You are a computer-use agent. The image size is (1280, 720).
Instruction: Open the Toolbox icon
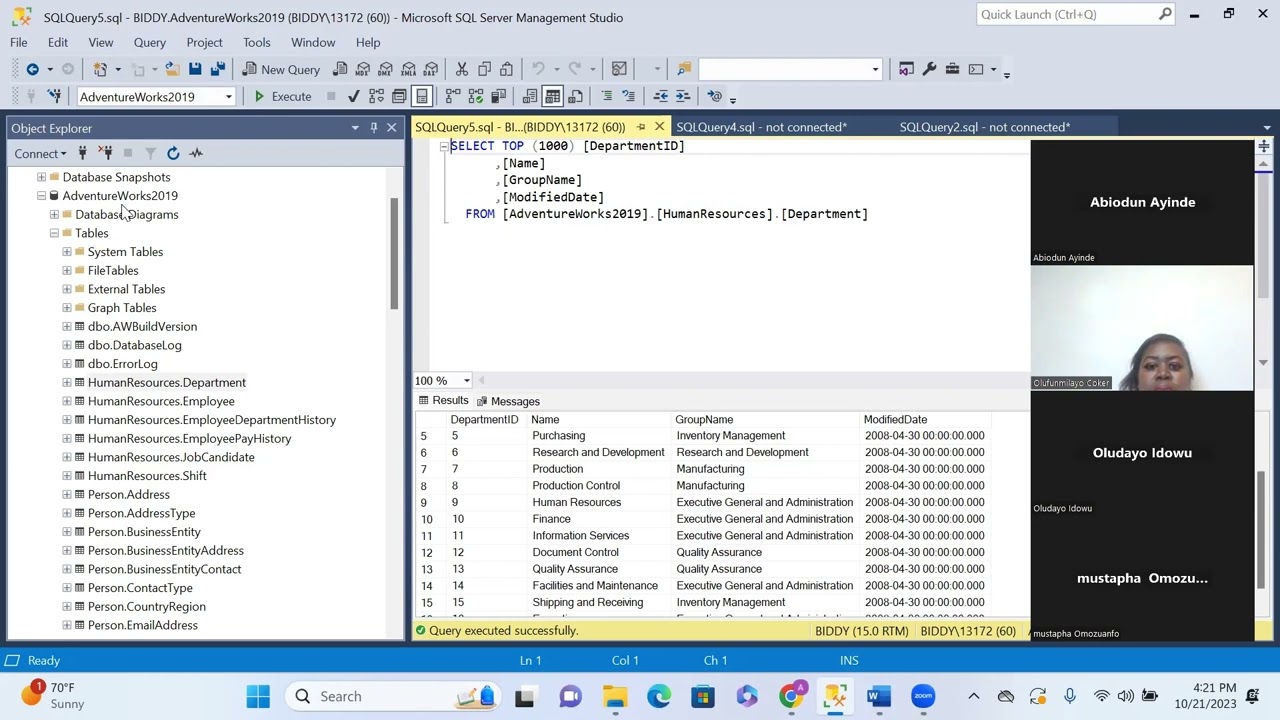click(x=952, y=69)
